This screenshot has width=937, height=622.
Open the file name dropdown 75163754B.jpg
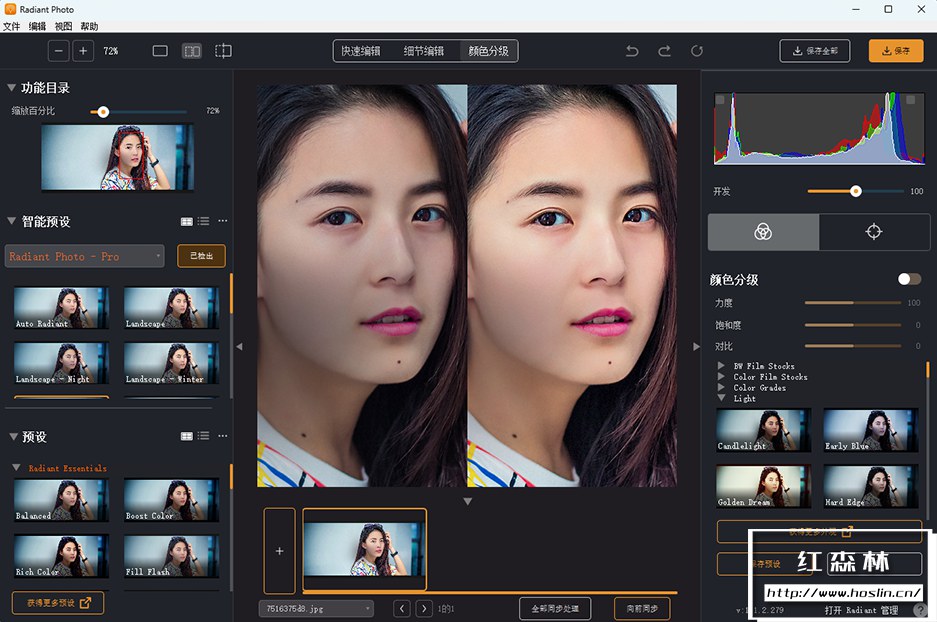[x=316, y=609]
